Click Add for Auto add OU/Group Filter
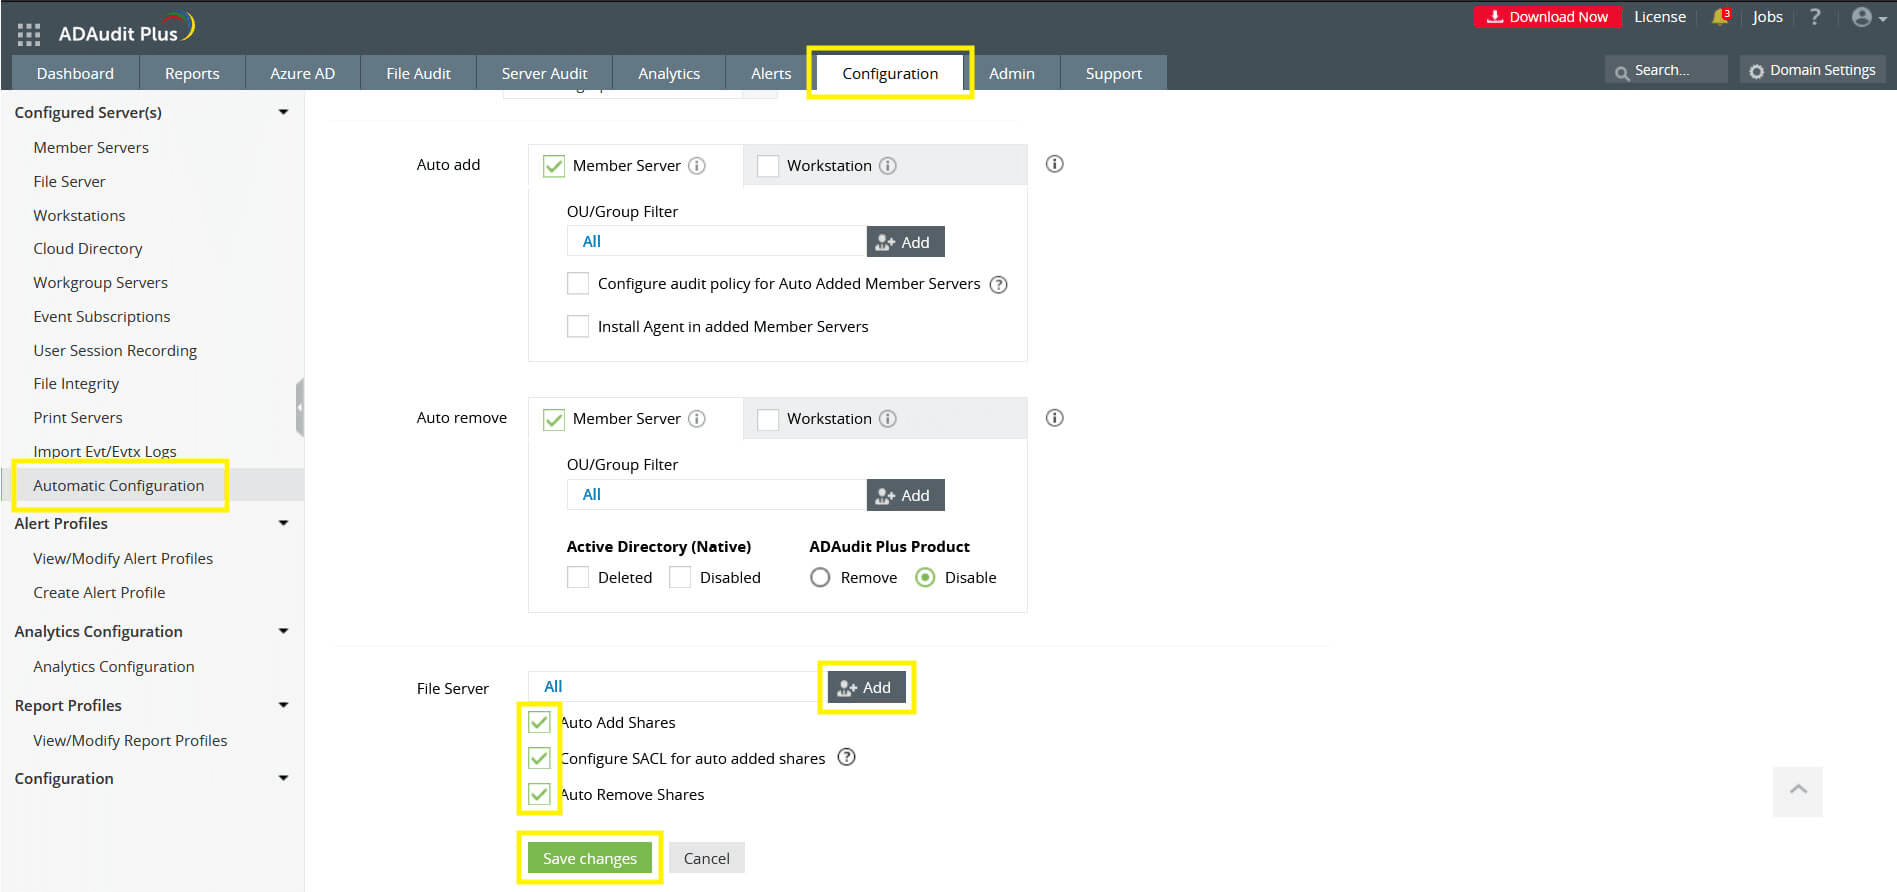Viewport: 1897px width, 892px height. (x=905, y=242)
